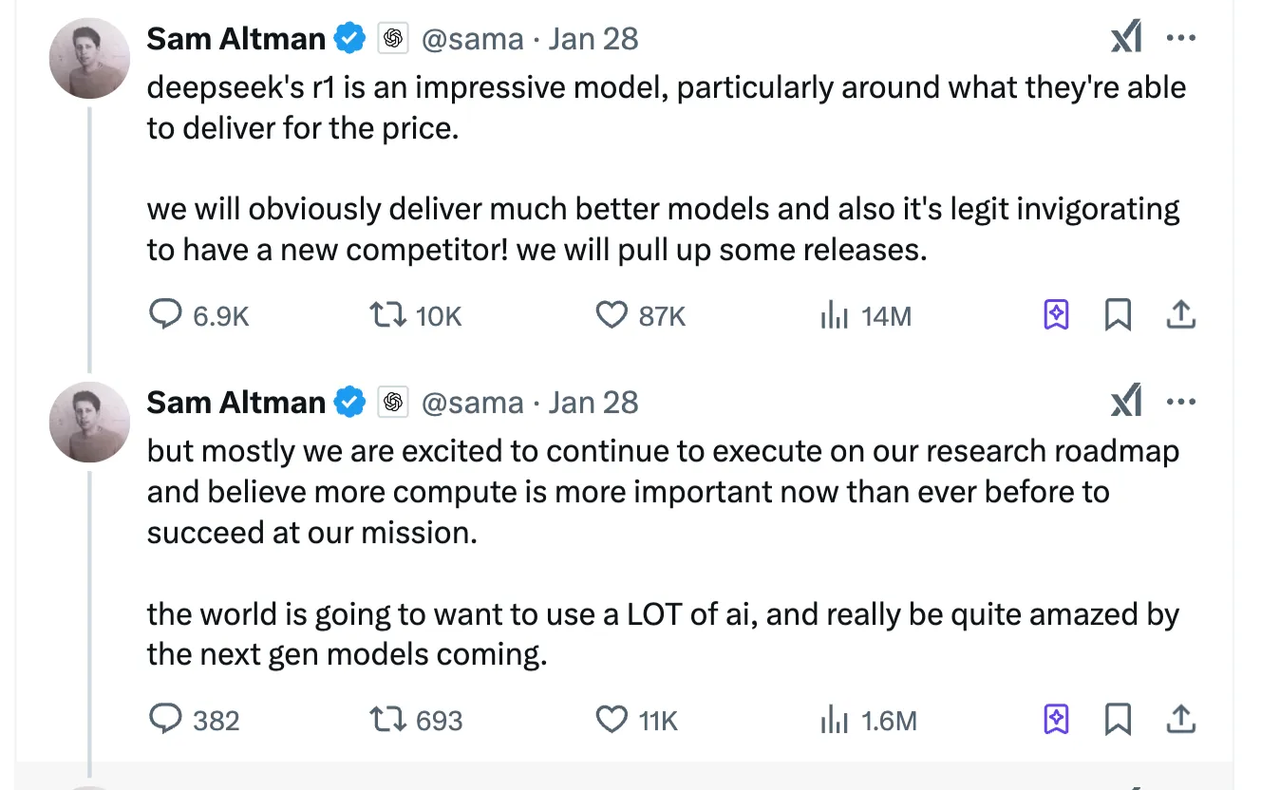1280x790 pixels.
Task: Click @sama handle on the second tweet
Action: pyautogui.click(x=472, y=402)
